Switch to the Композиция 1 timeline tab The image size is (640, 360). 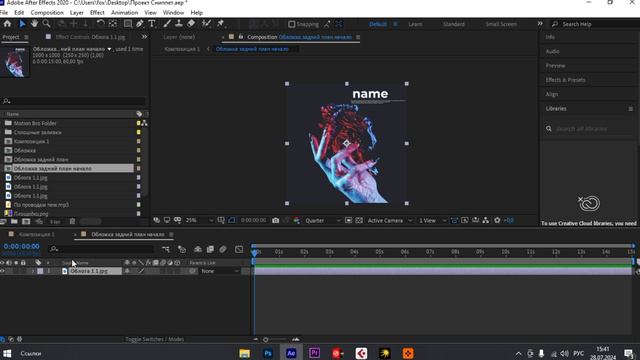pyautogui.click(x=36, y=234)
